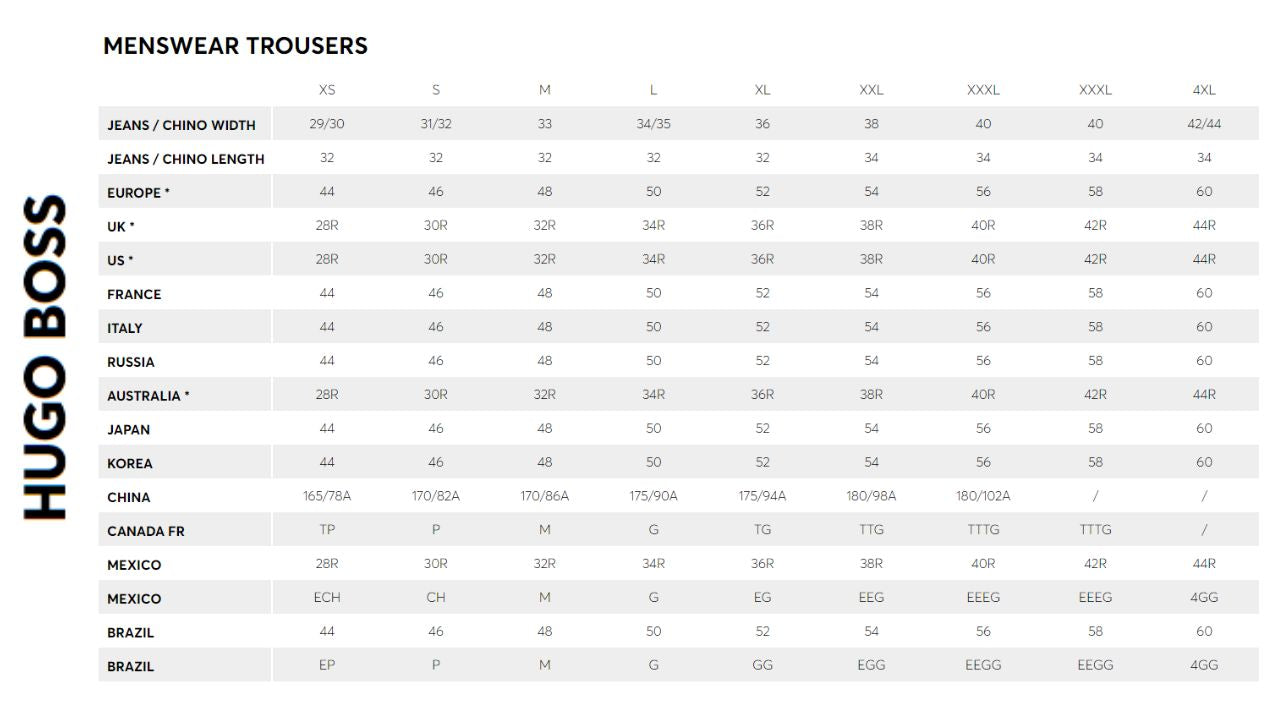Click the AUSTRALIA row label
Viewport: 1280px width, 720px height.
[x=148, y=396]
